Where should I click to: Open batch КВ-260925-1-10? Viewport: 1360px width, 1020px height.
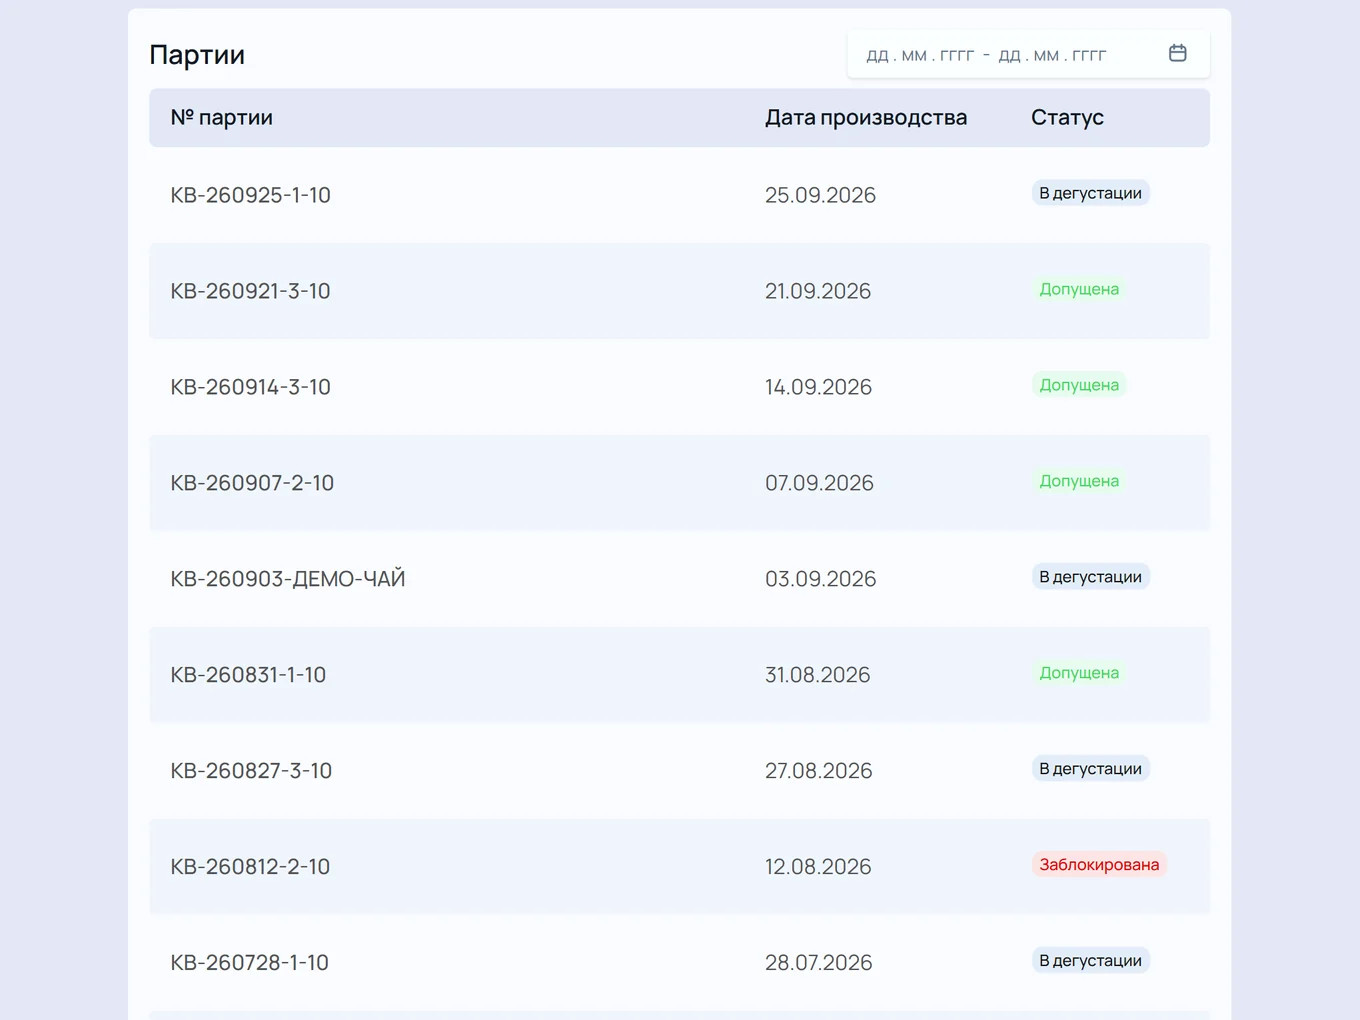click(250, 195)
